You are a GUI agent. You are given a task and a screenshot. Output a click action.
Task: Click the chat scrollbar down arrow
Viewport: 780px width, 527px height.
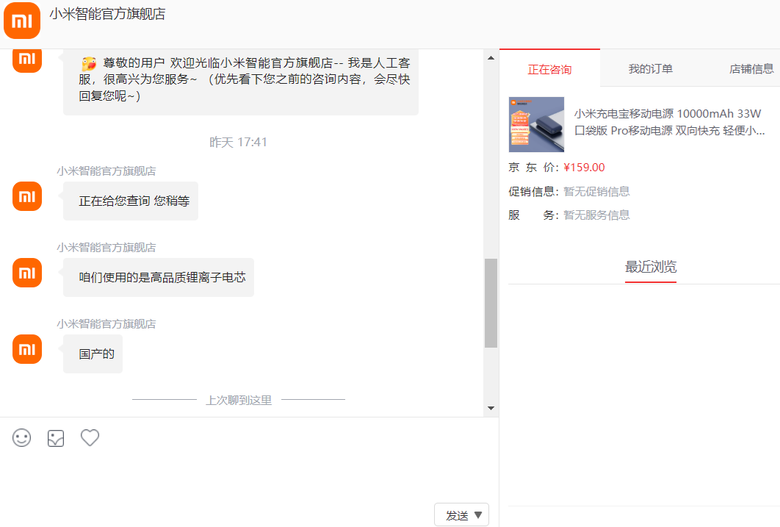click(x=491, y=408)
